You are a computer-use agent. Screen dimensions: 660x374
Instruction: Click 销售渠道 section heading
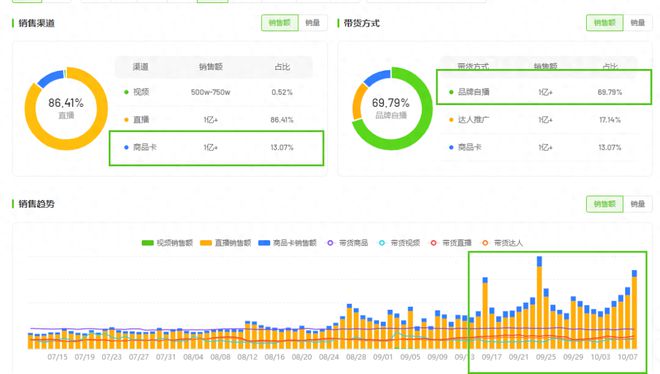pos(37,23)
